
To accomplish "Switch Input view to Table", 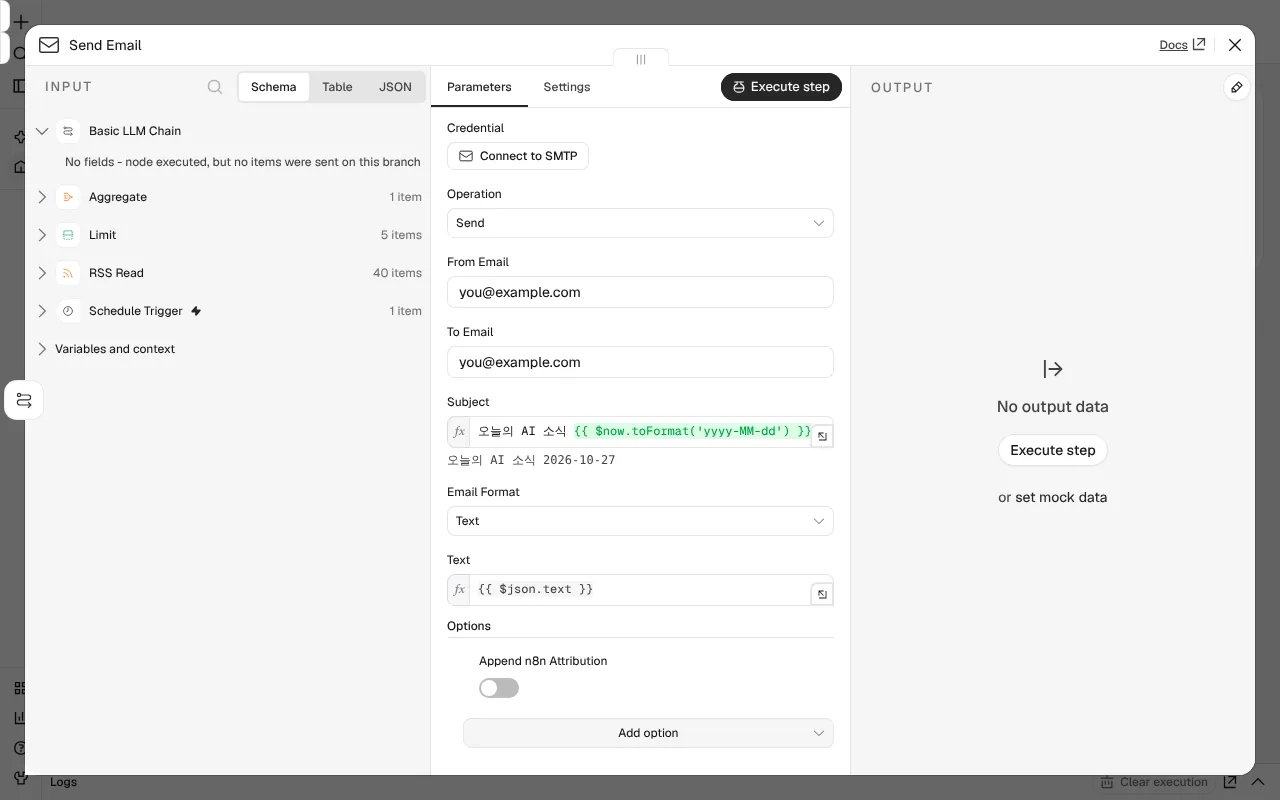I will 337,87.
